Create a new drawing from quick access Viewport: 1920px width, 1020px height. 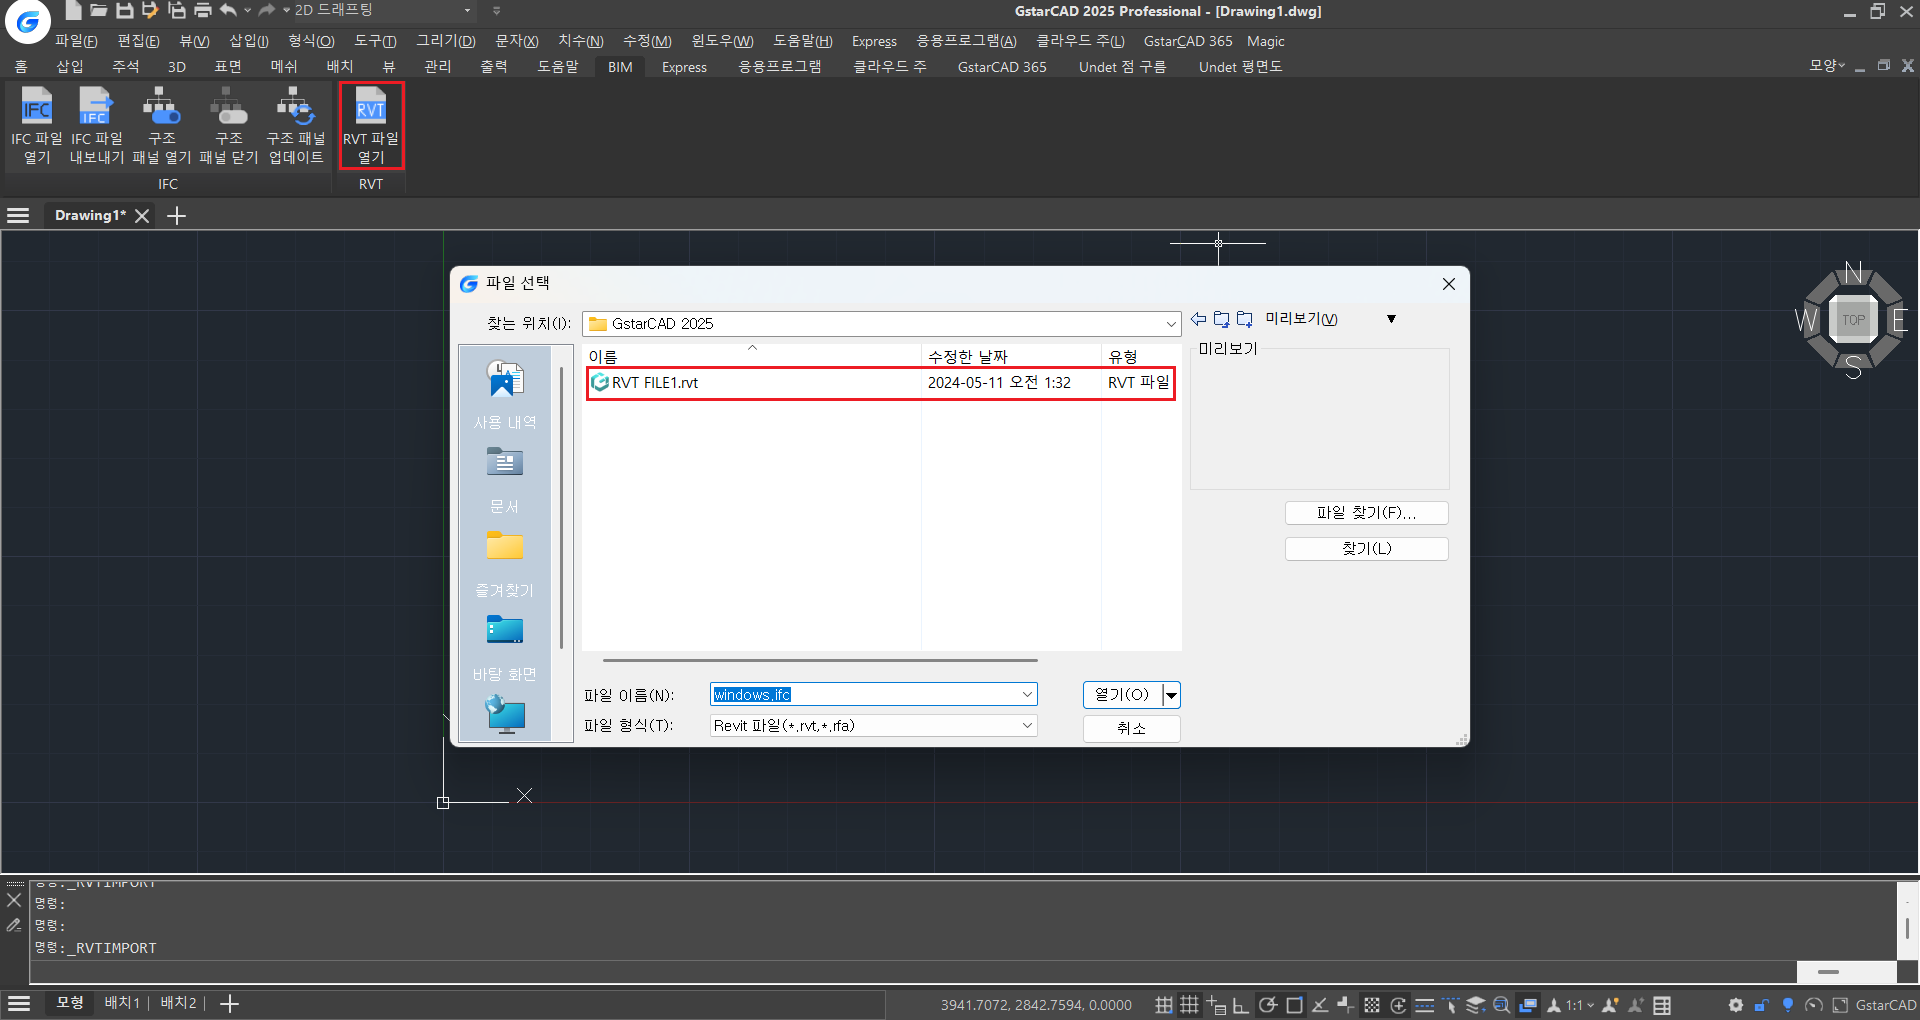tap(73, 10)
